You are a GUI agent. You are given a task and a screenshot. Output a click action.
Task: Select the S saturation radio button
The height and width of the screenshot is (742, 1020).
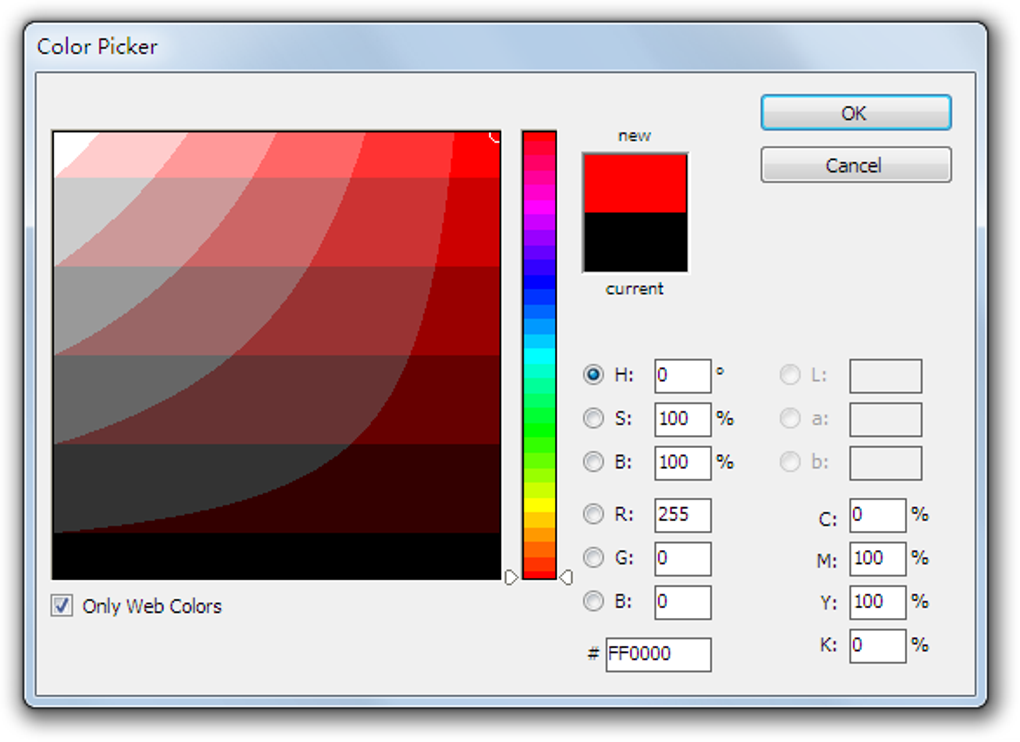coord(593,418)
